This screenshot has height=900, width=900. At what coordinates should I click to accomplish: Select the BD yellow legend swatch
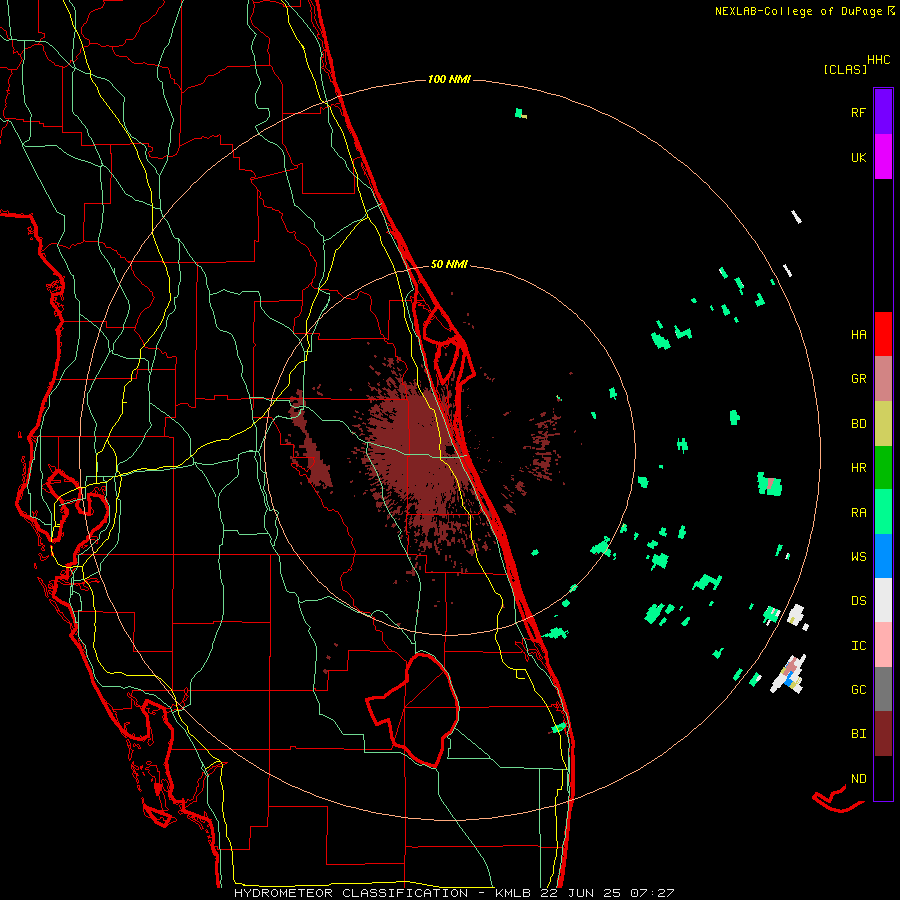(883, 424)
